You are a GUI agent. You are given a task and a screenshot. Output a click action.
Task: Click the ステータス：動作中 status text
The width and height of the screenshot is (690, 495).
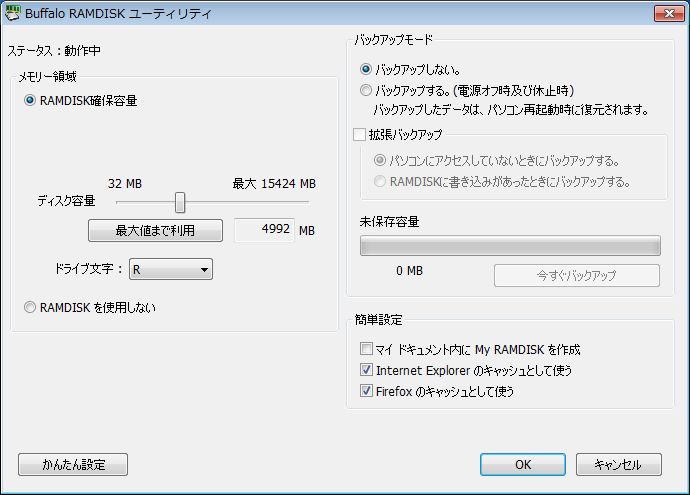(x=54, y=51)
